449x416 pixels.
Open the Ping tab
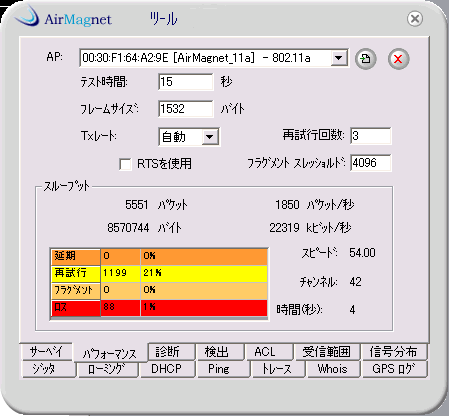[224, 369]
